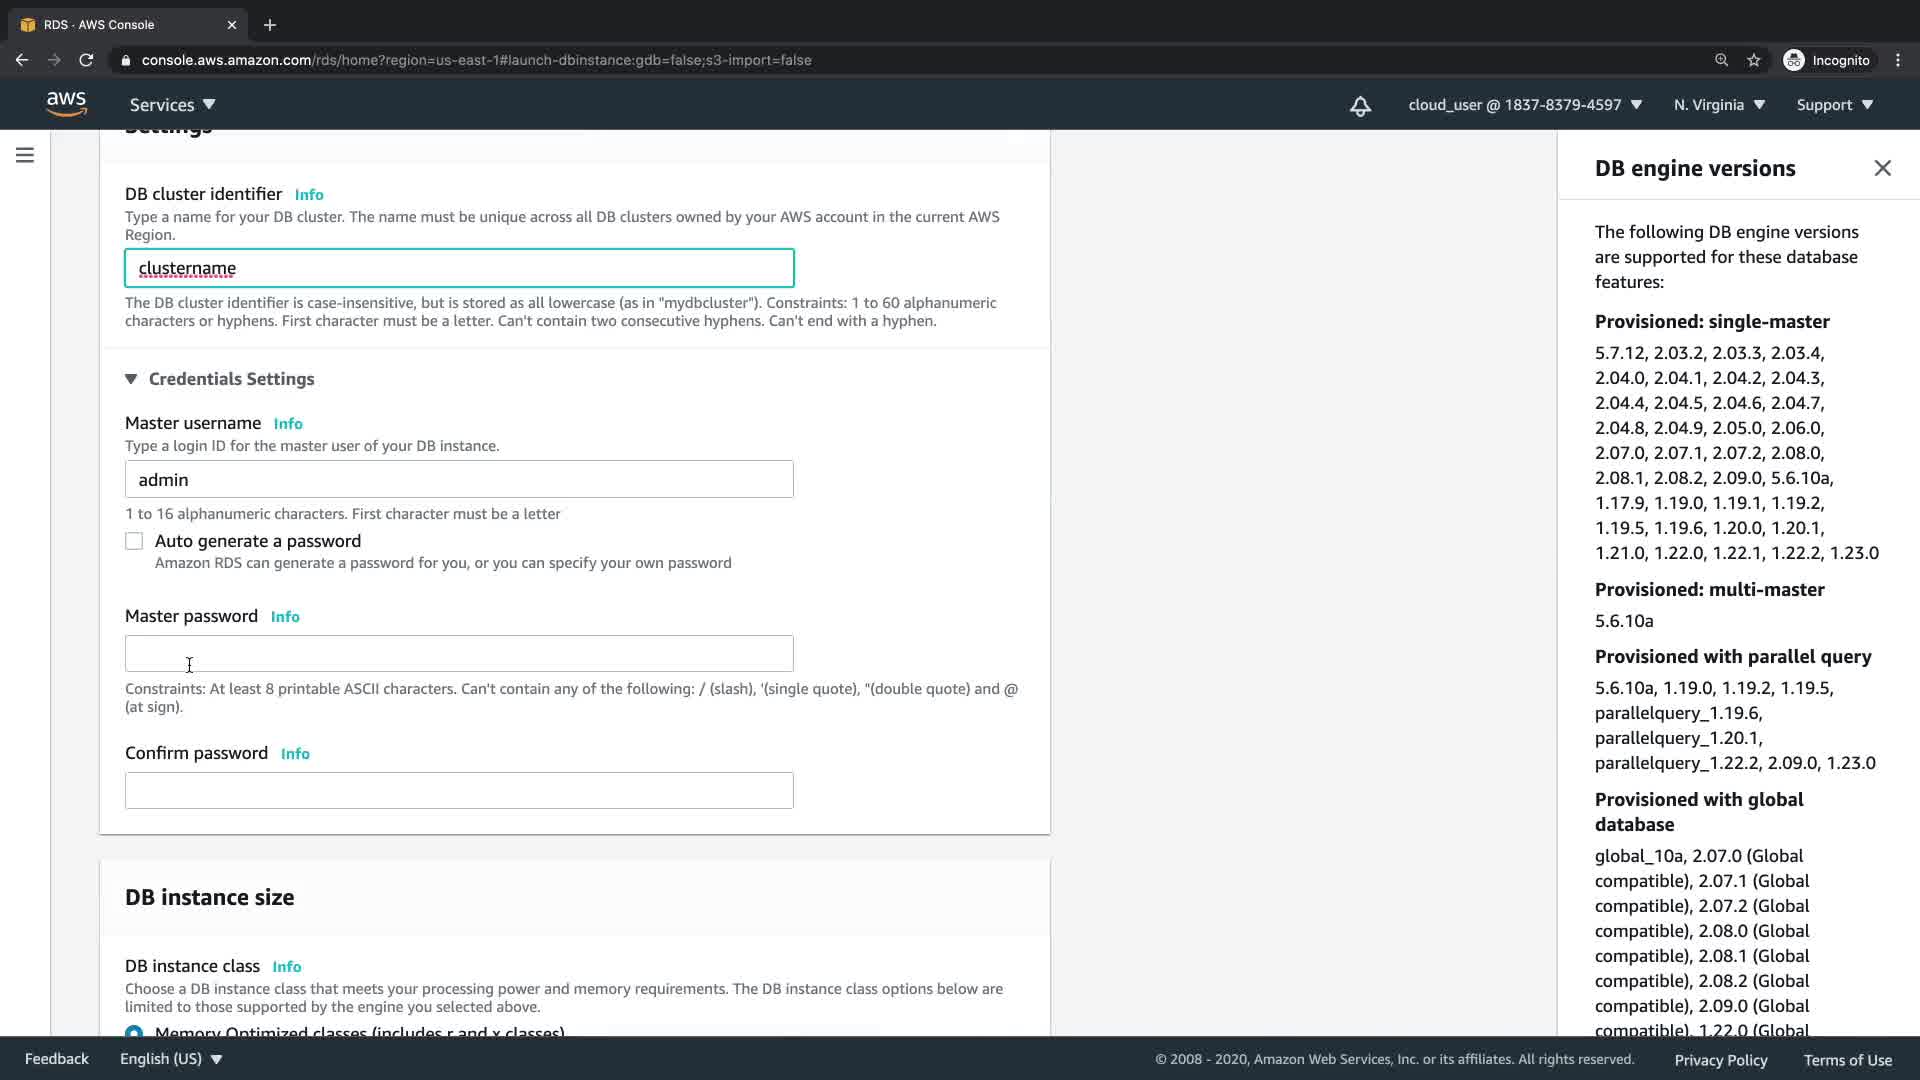Image resolution: width=1920 pixels, height=1080 pixels.
Task: Click the browser reload icon
Action: tap(86, 60)
